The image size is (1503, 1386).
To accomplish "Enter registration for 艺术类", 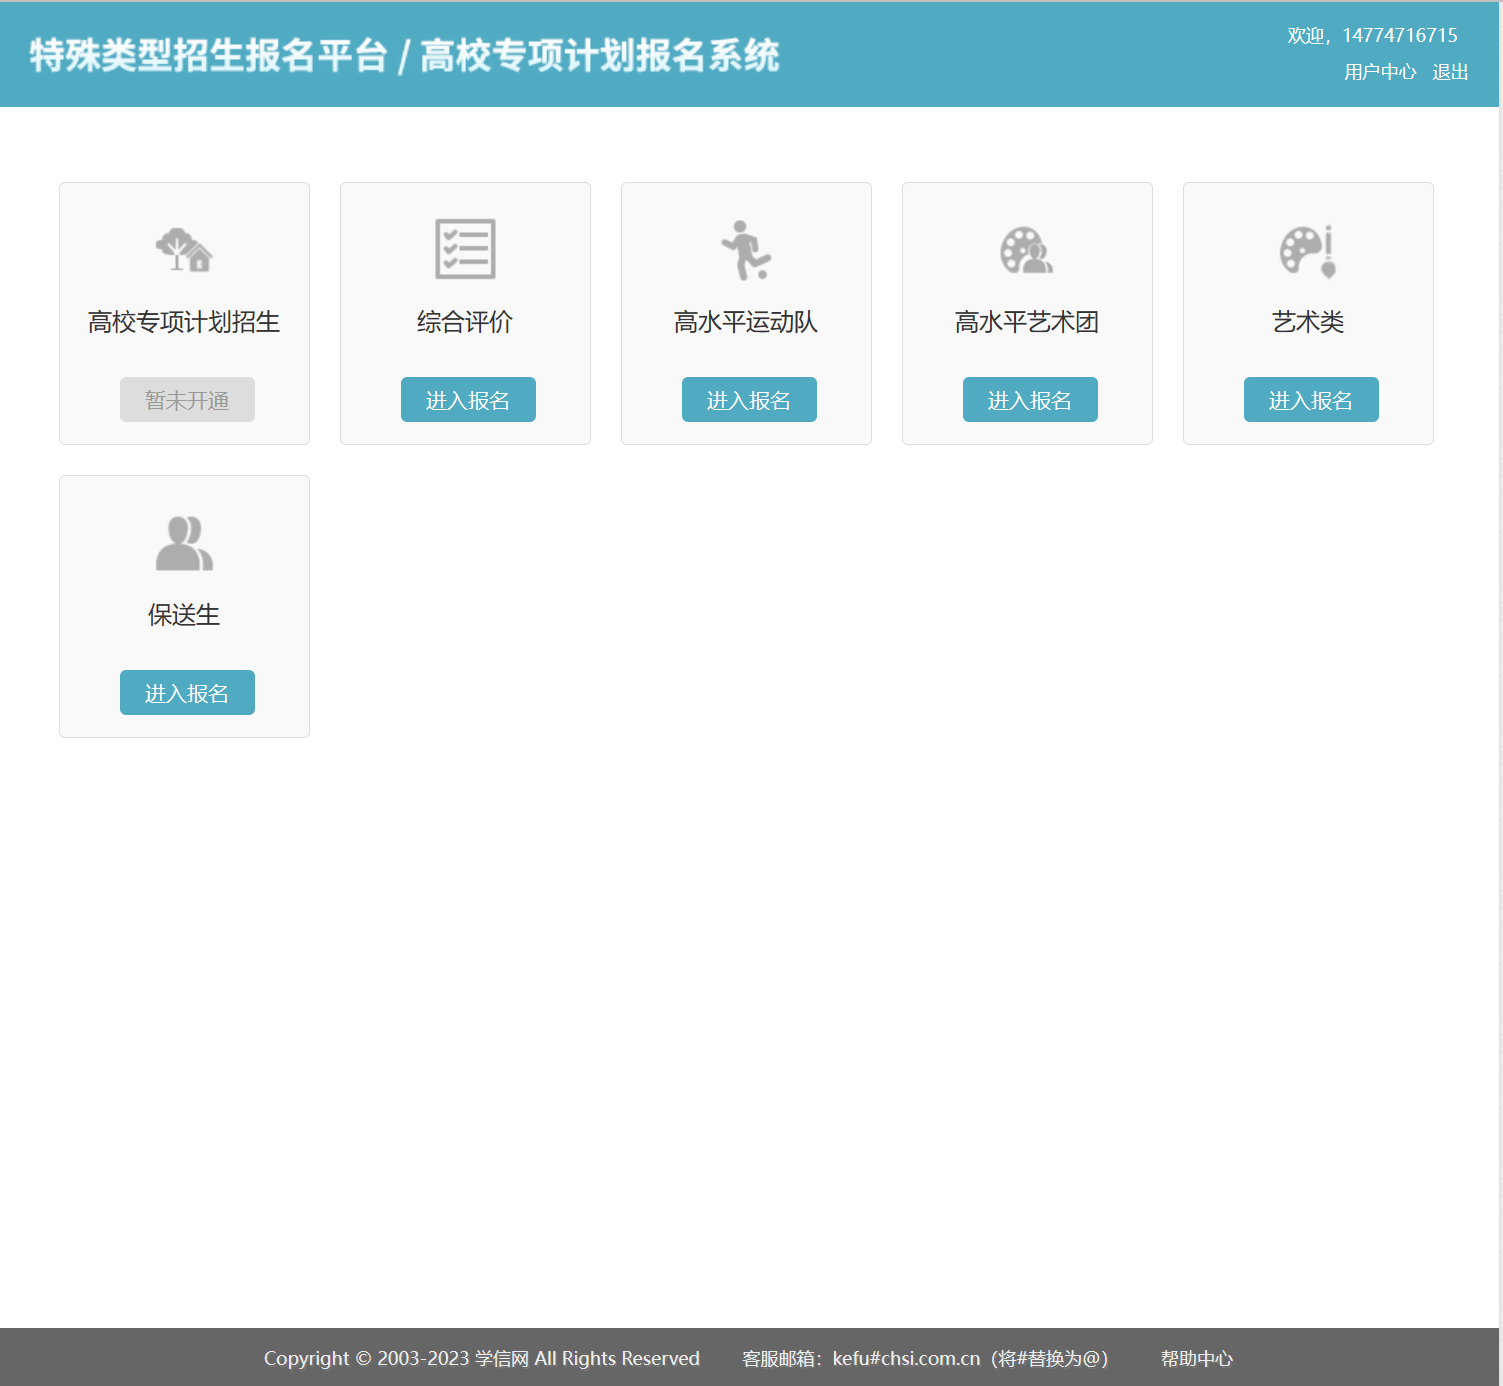I will click(1311, 400).
